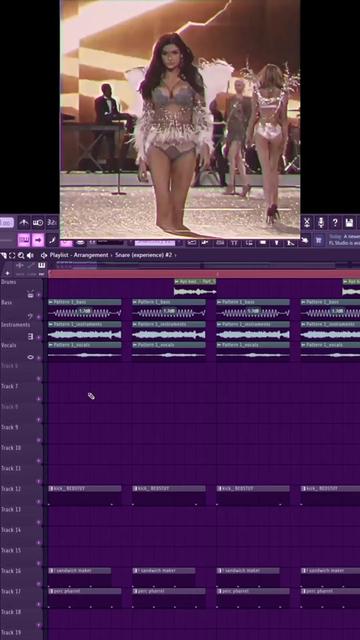Click 'Track 9' label in track list
Viewport: 360px width, 640px height.
click(x=9, y=427)
